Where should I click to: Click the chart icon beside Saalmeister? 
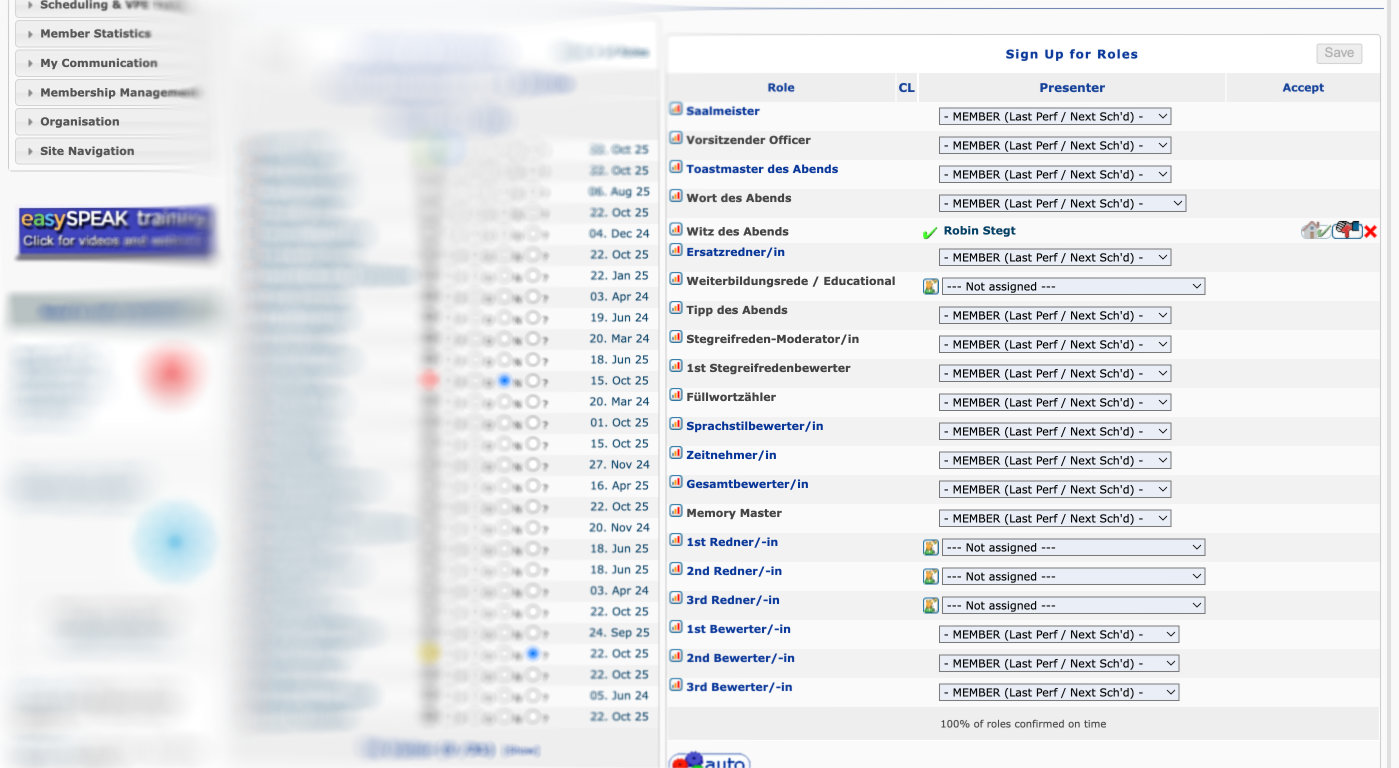tap(676, 110)
